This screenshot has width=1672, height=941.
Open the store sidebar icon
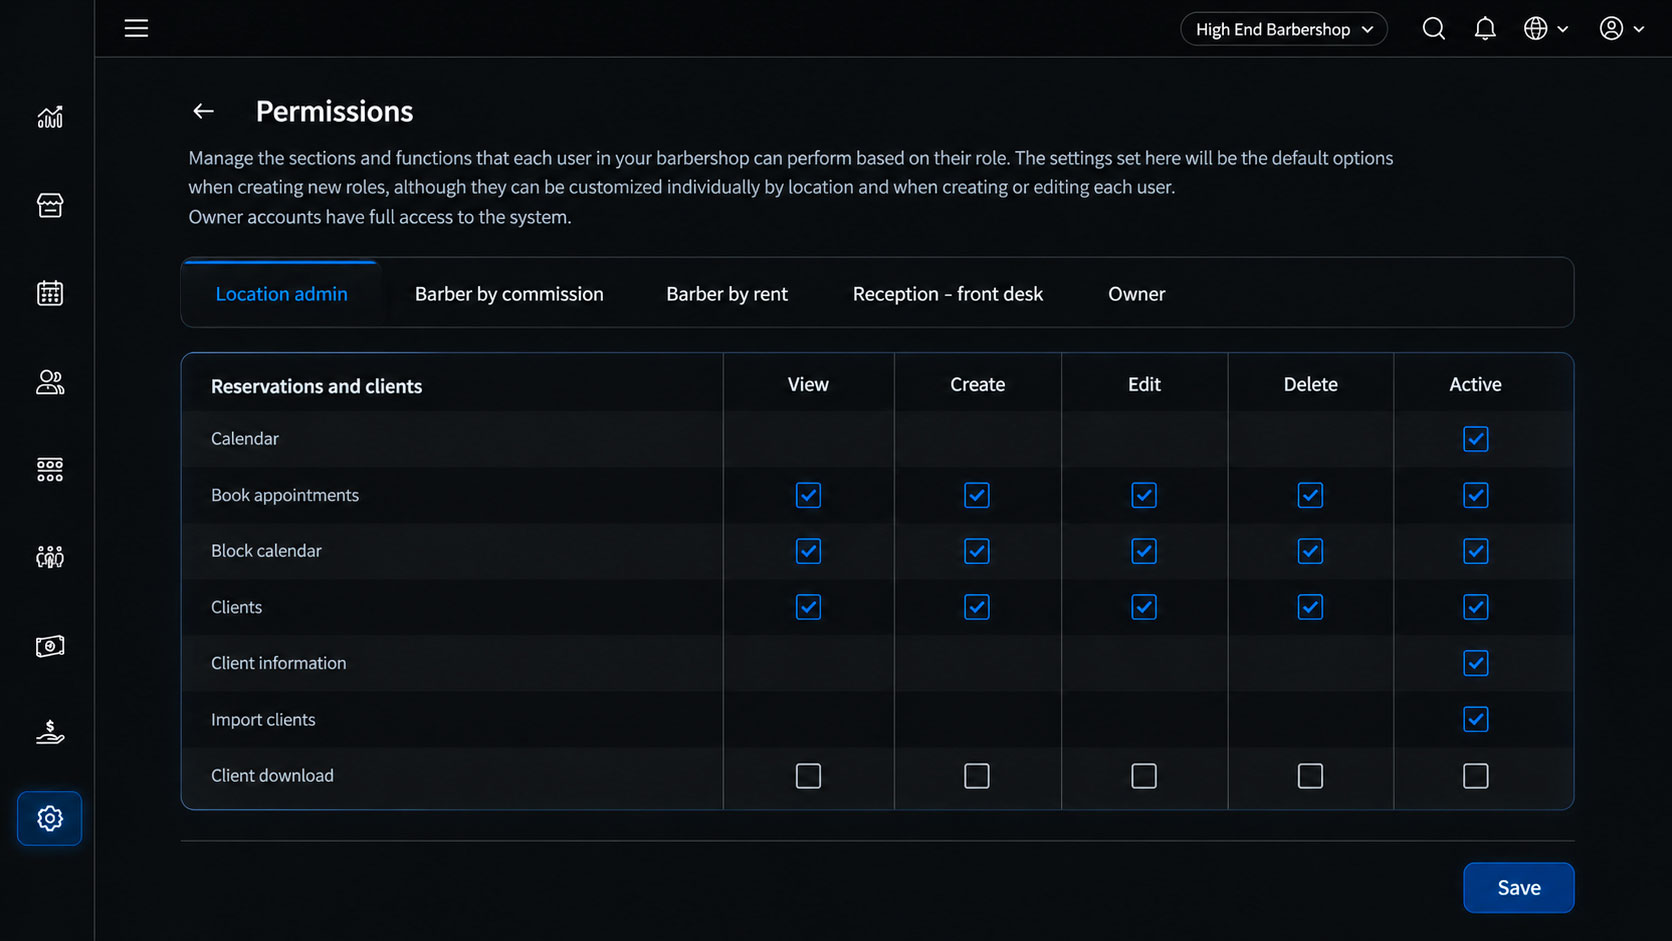click(50, 205)
